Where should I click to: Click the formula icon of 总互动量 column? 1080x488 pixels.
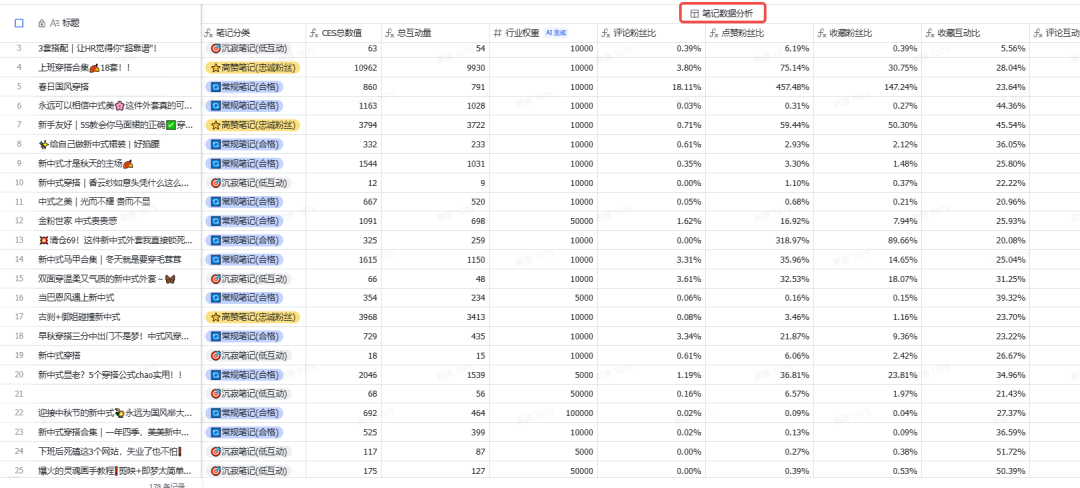(x=391, y=32)
